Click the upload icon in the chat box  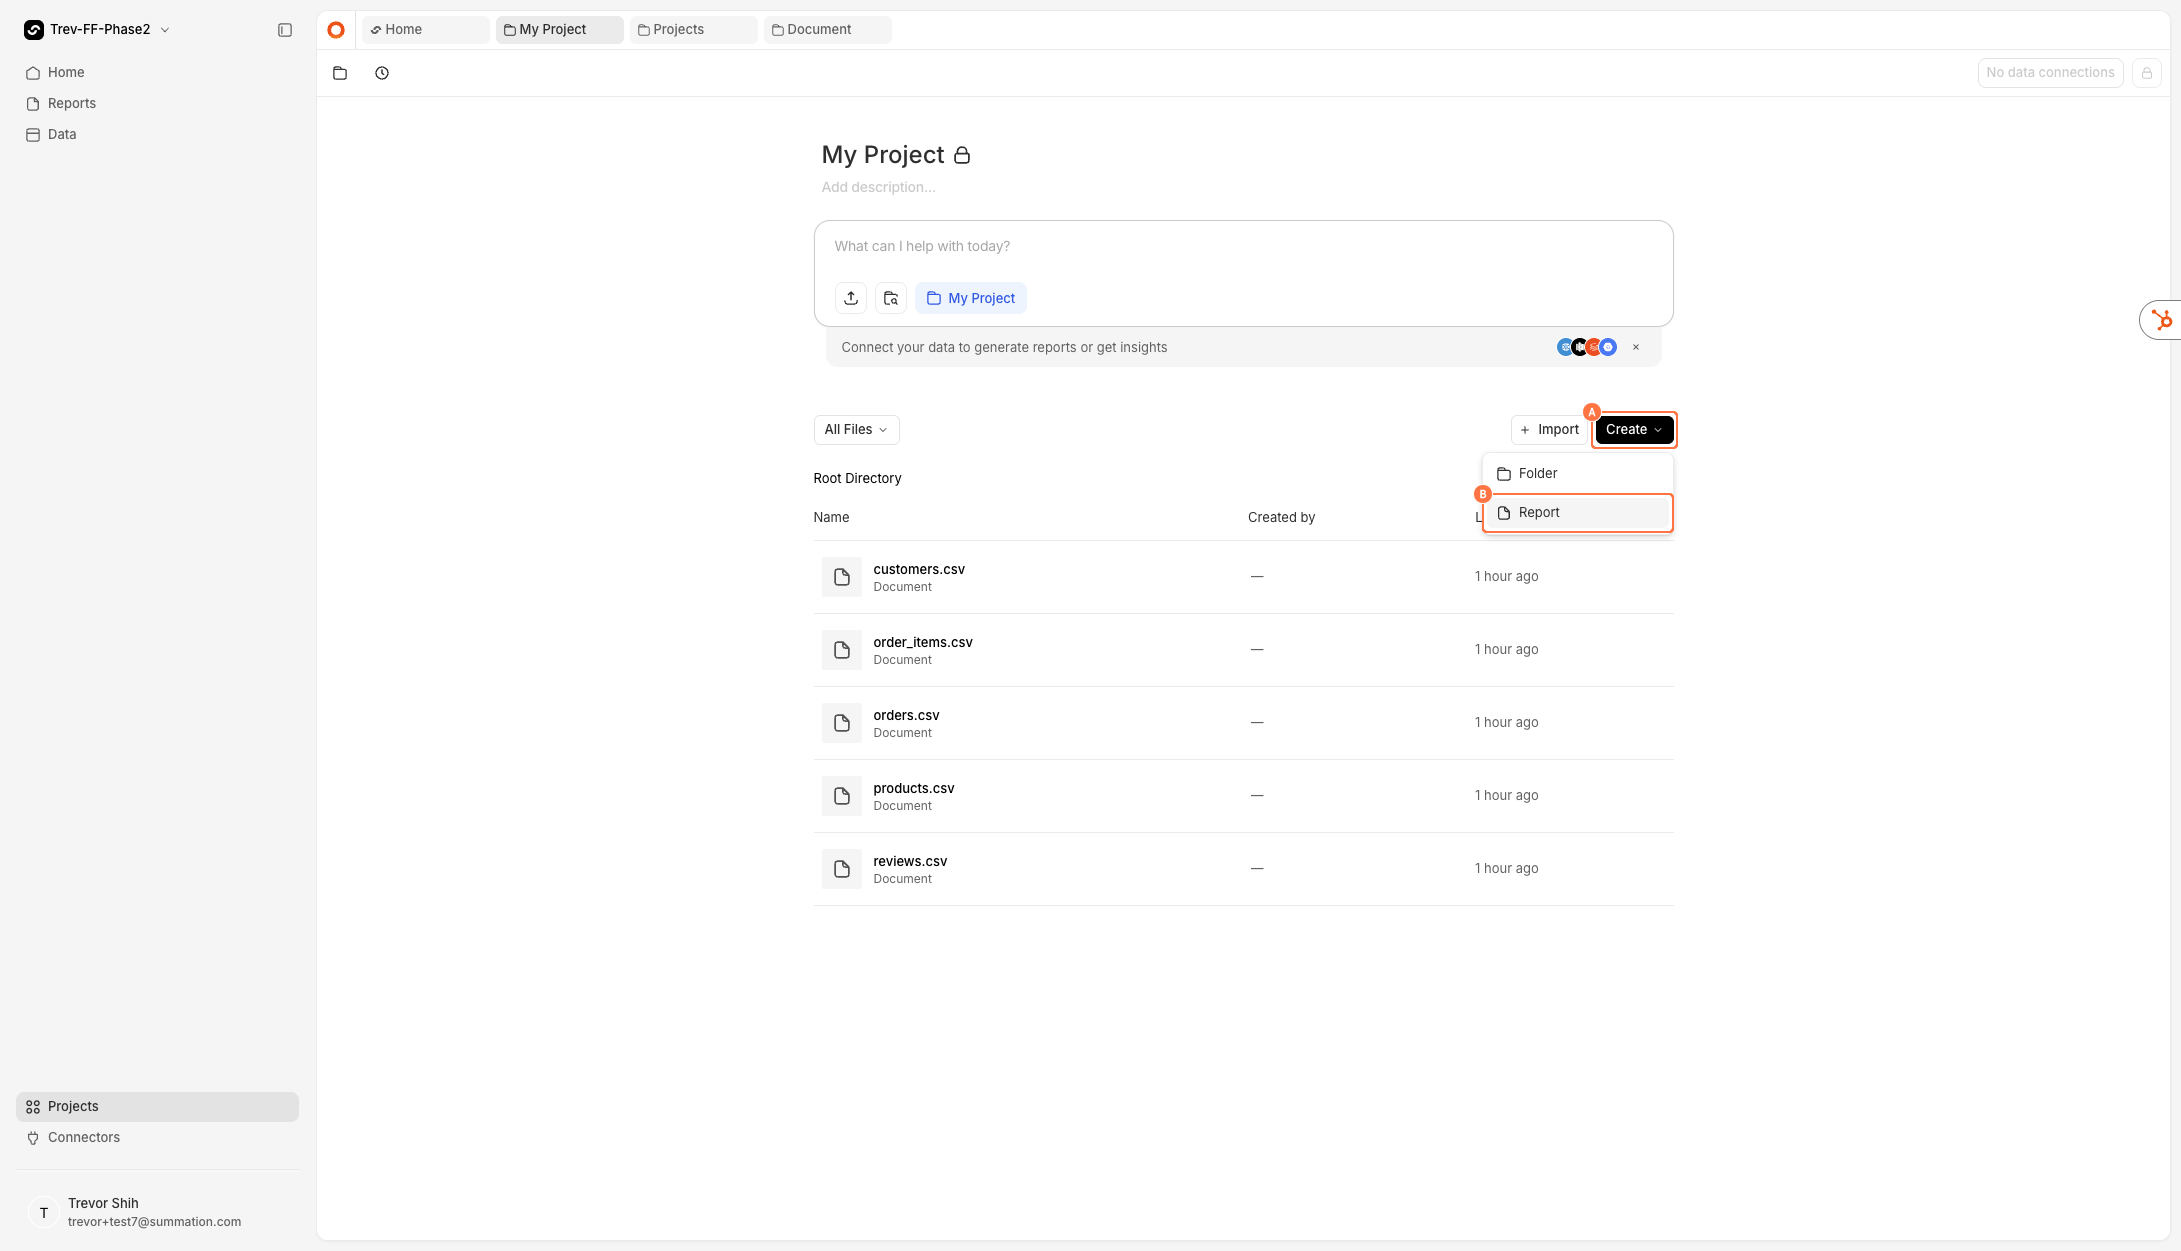(851, 298)
